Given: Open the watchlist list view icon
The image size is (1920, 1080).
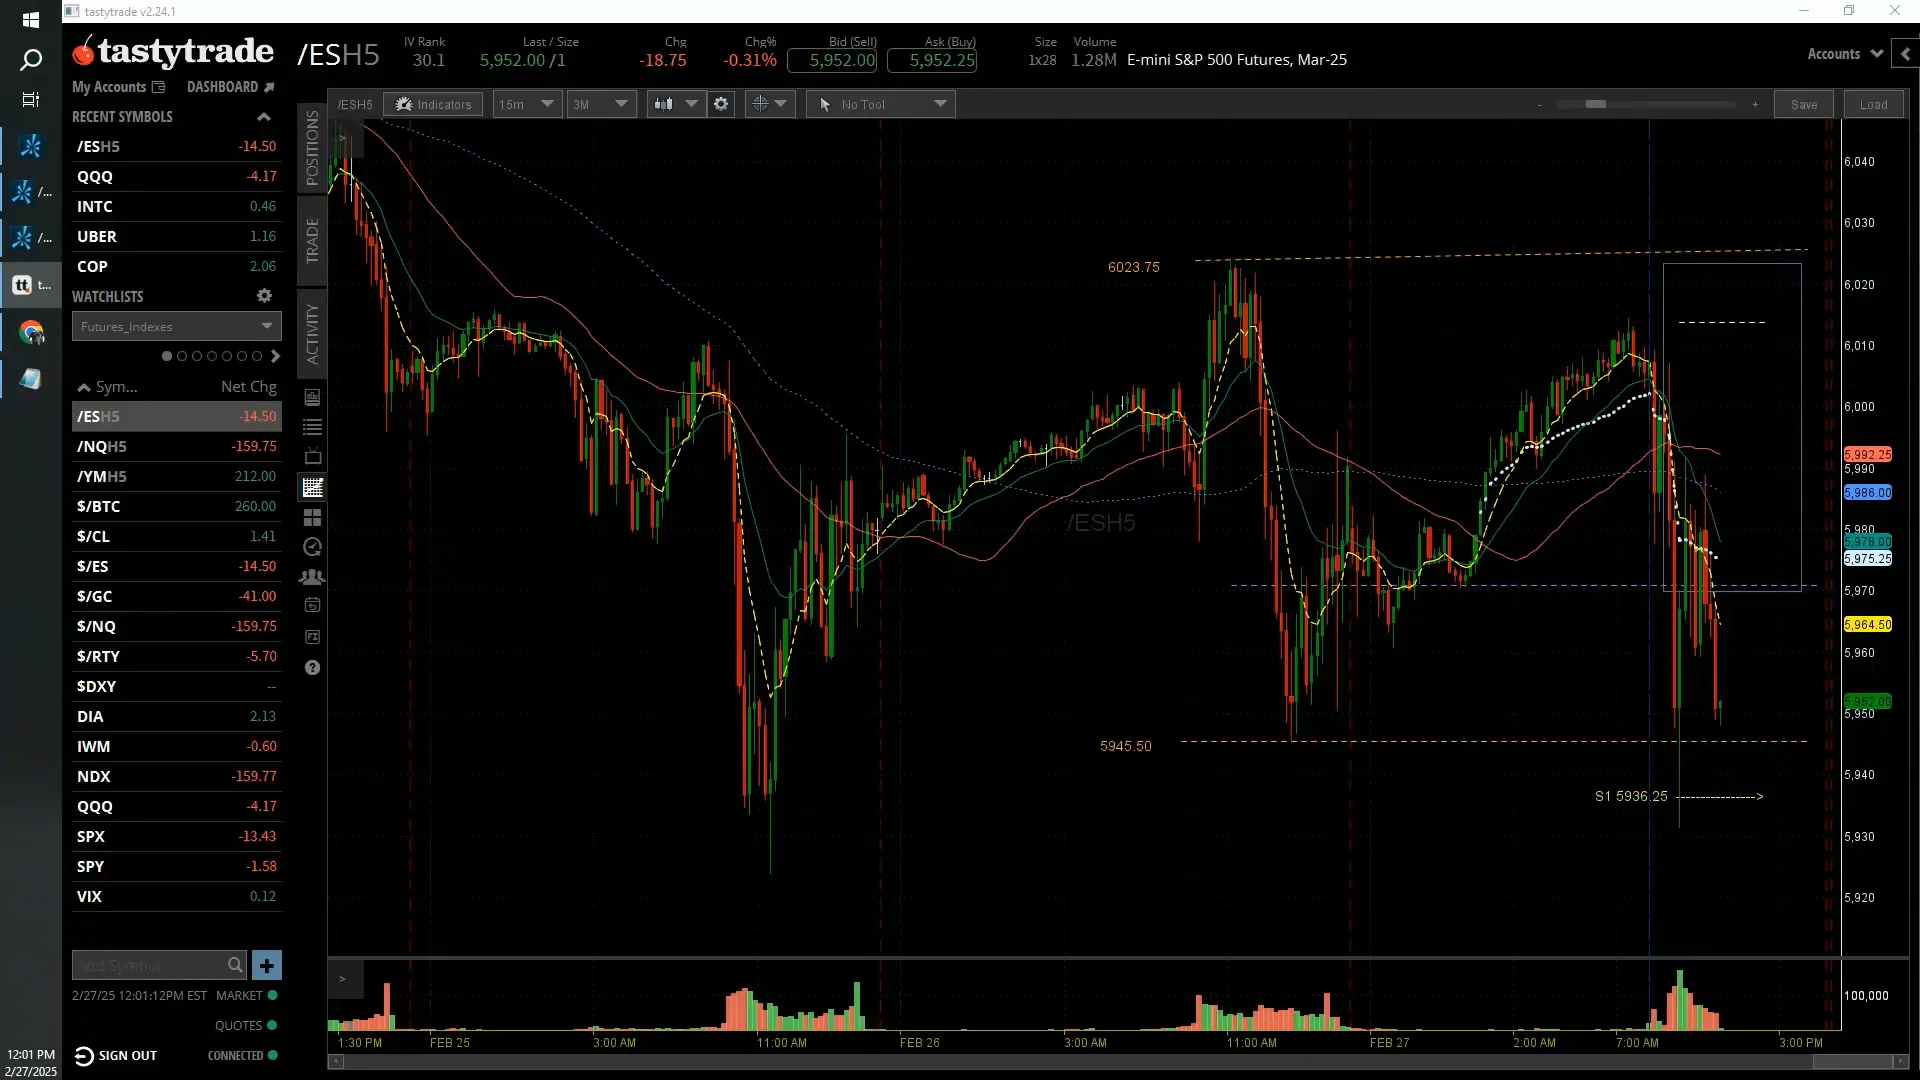Looking at the screenshot, I should [312, 427].
